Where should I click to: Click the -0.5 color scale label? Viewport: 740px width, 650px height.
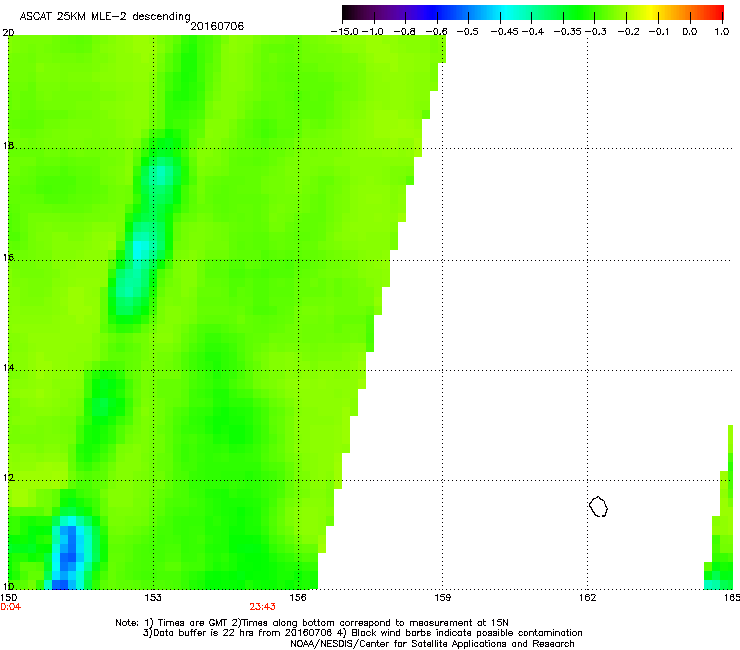click(x=468, y=32)
